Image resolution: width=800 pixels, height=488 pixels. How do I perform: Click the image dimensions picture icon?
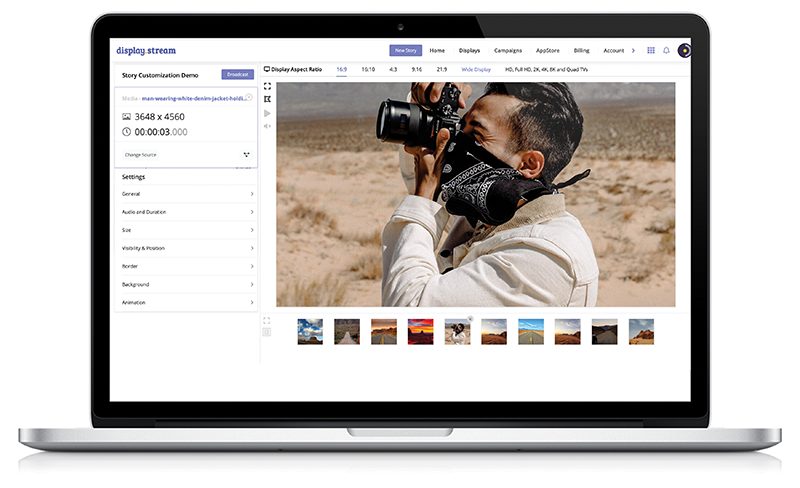[x=127, y=116]
